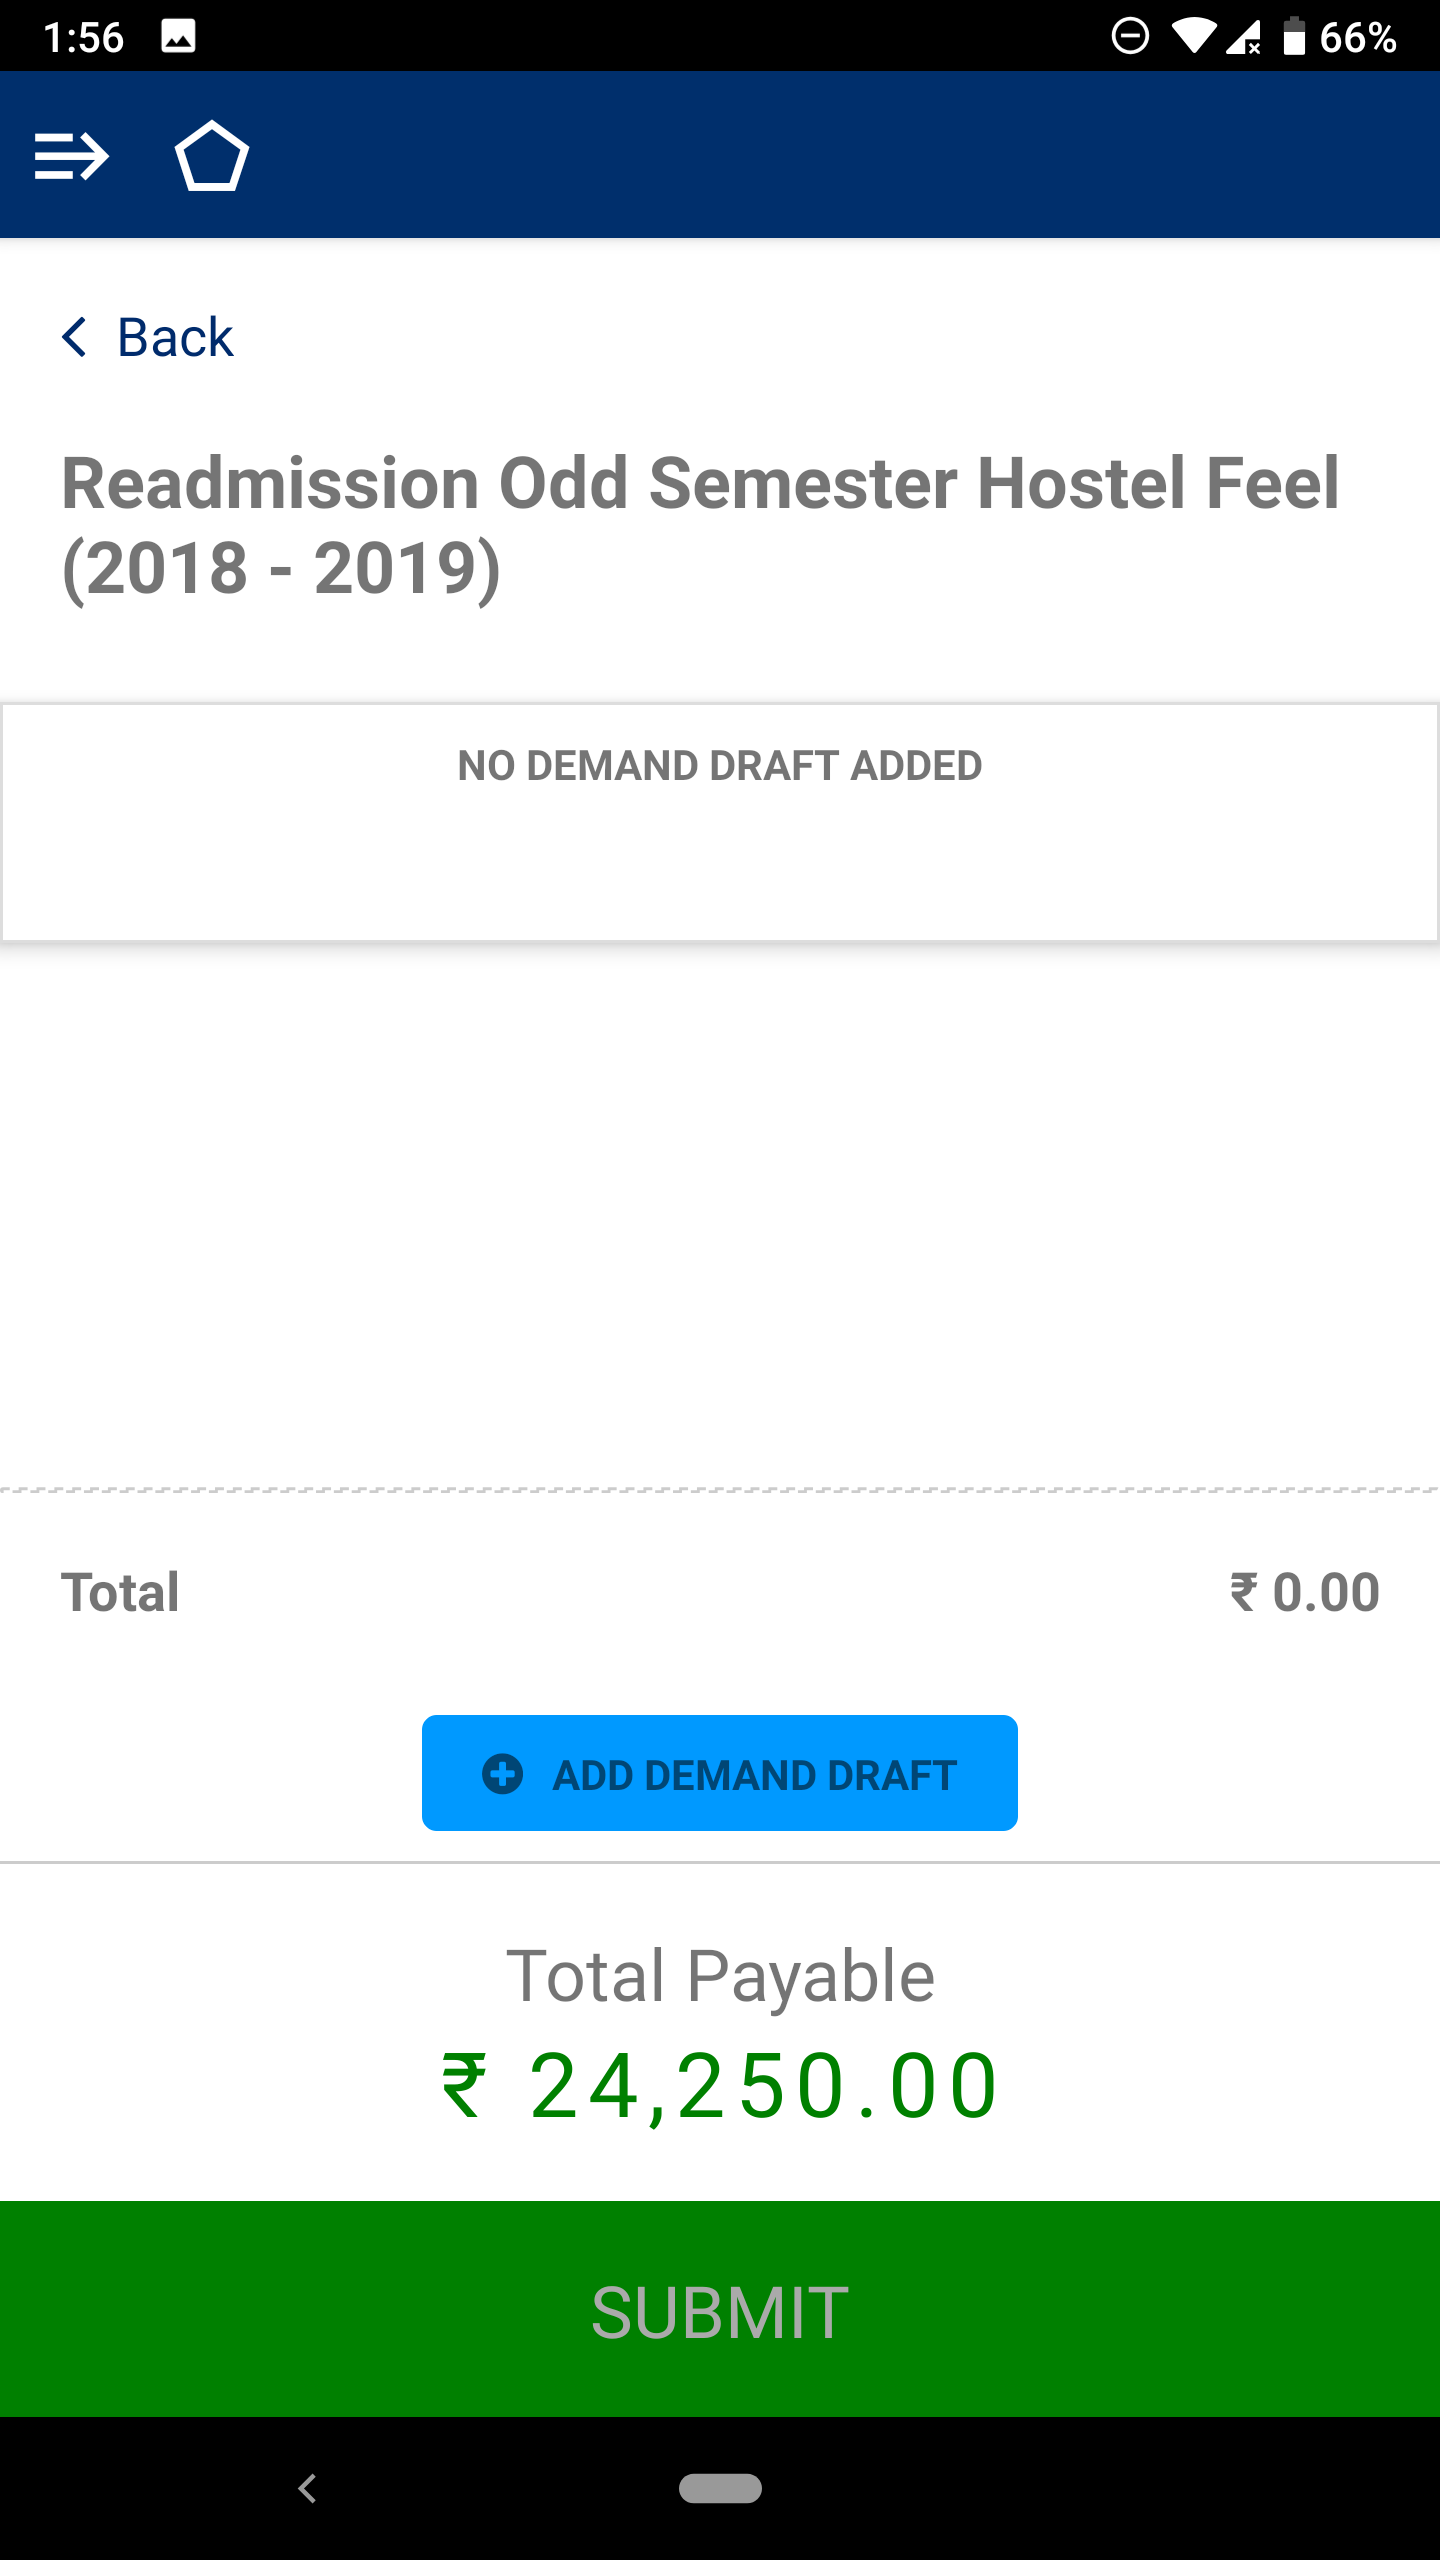
Task: Click the back chevron arrow
Action: (74, 337)
